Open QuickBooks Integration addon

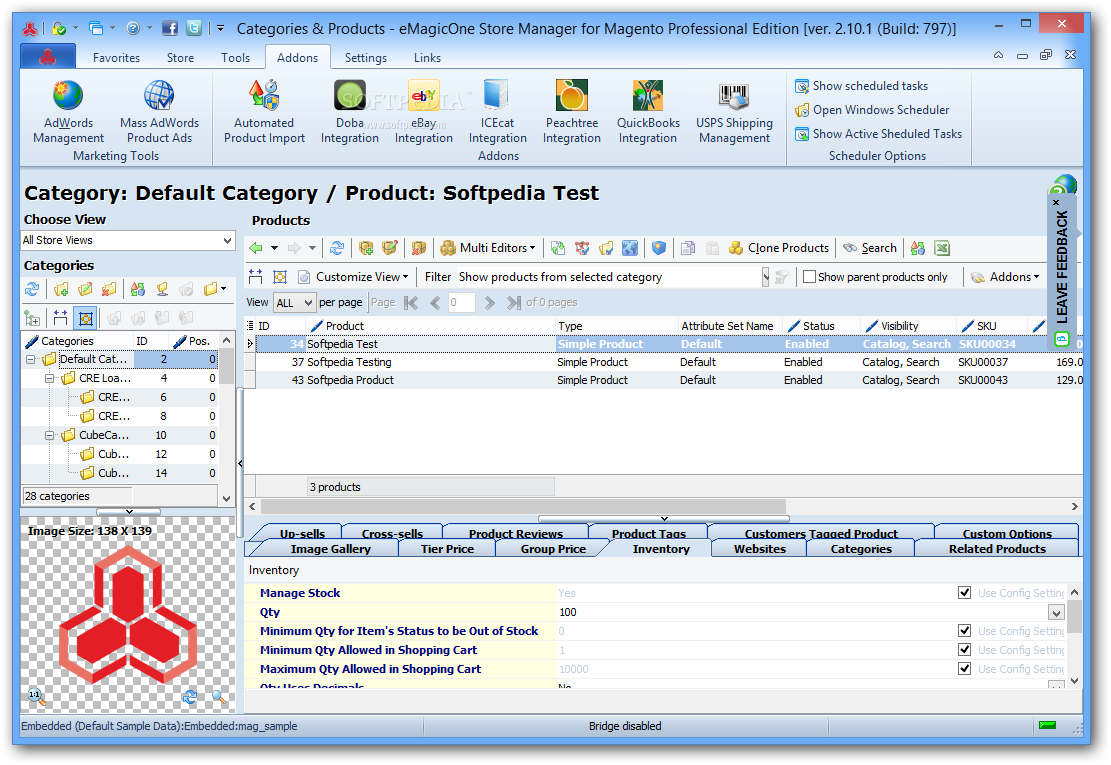(648, 112)
